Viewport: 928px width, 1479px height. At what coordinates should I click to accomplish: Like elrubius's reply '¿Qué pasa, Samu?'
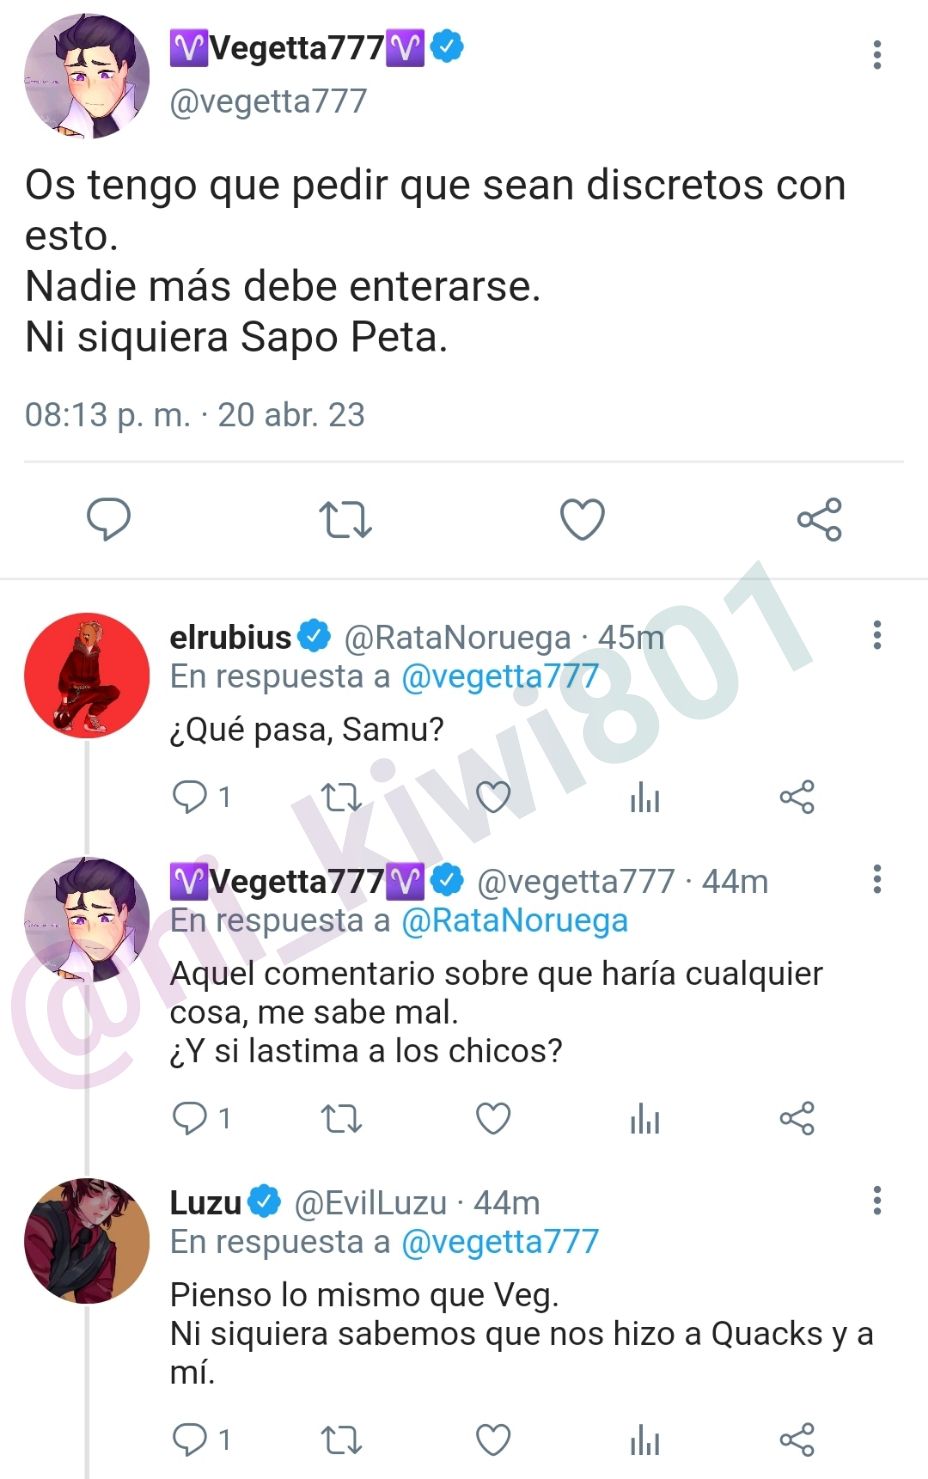click(493, 797)
